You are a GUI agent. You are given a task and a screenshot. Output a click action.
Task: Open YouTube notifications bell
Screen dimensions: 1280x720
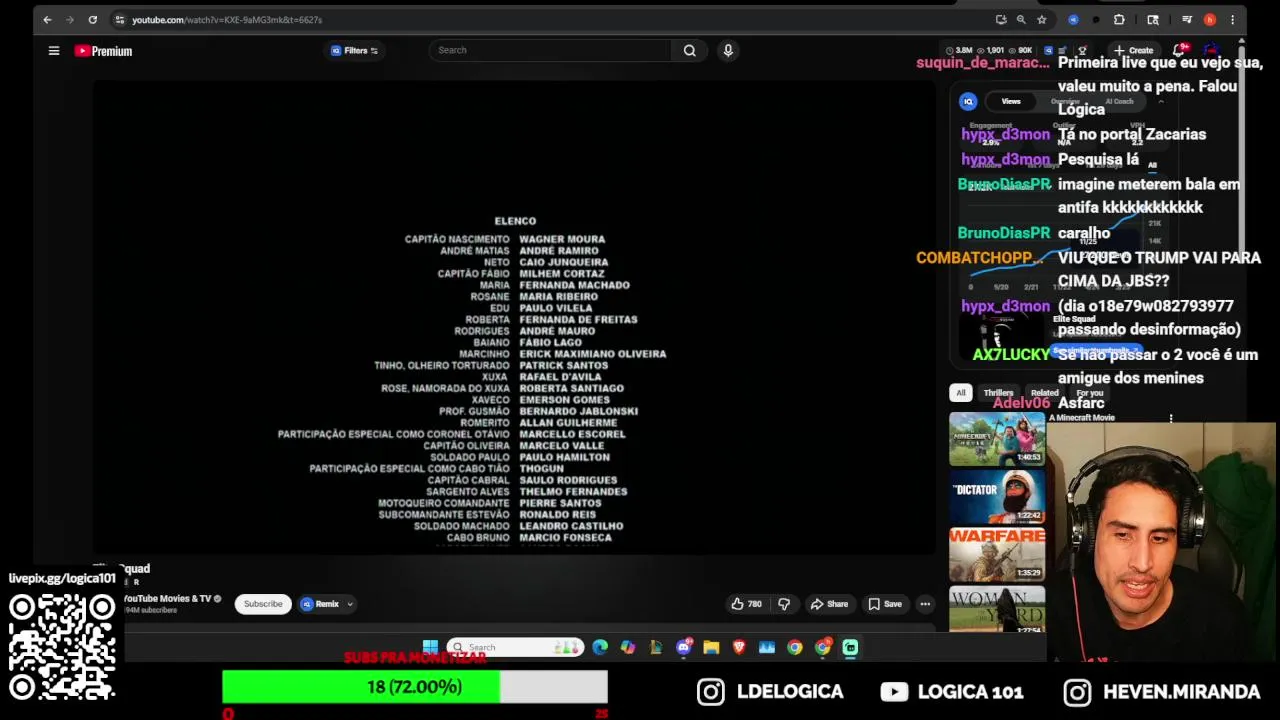(1180, 50)
